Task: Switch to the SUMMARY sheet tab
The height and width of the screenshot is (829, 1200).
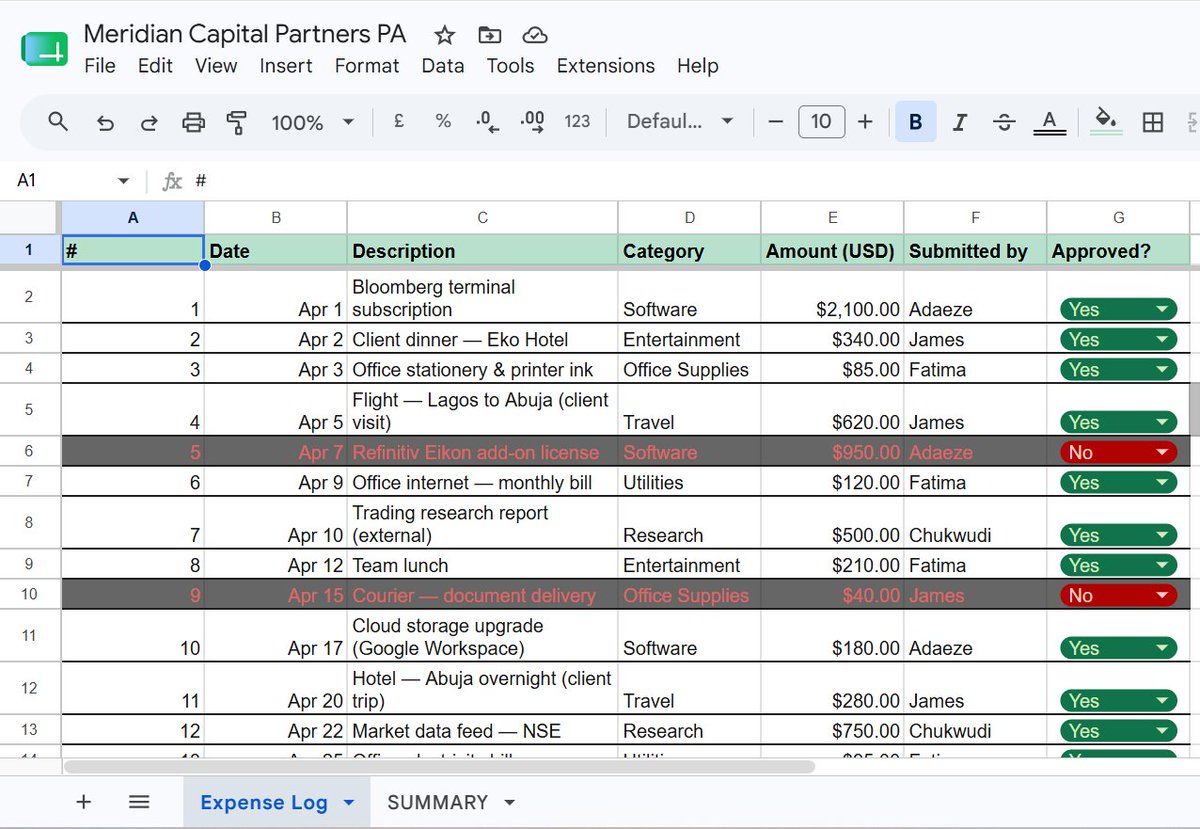Action: (438, 802)
